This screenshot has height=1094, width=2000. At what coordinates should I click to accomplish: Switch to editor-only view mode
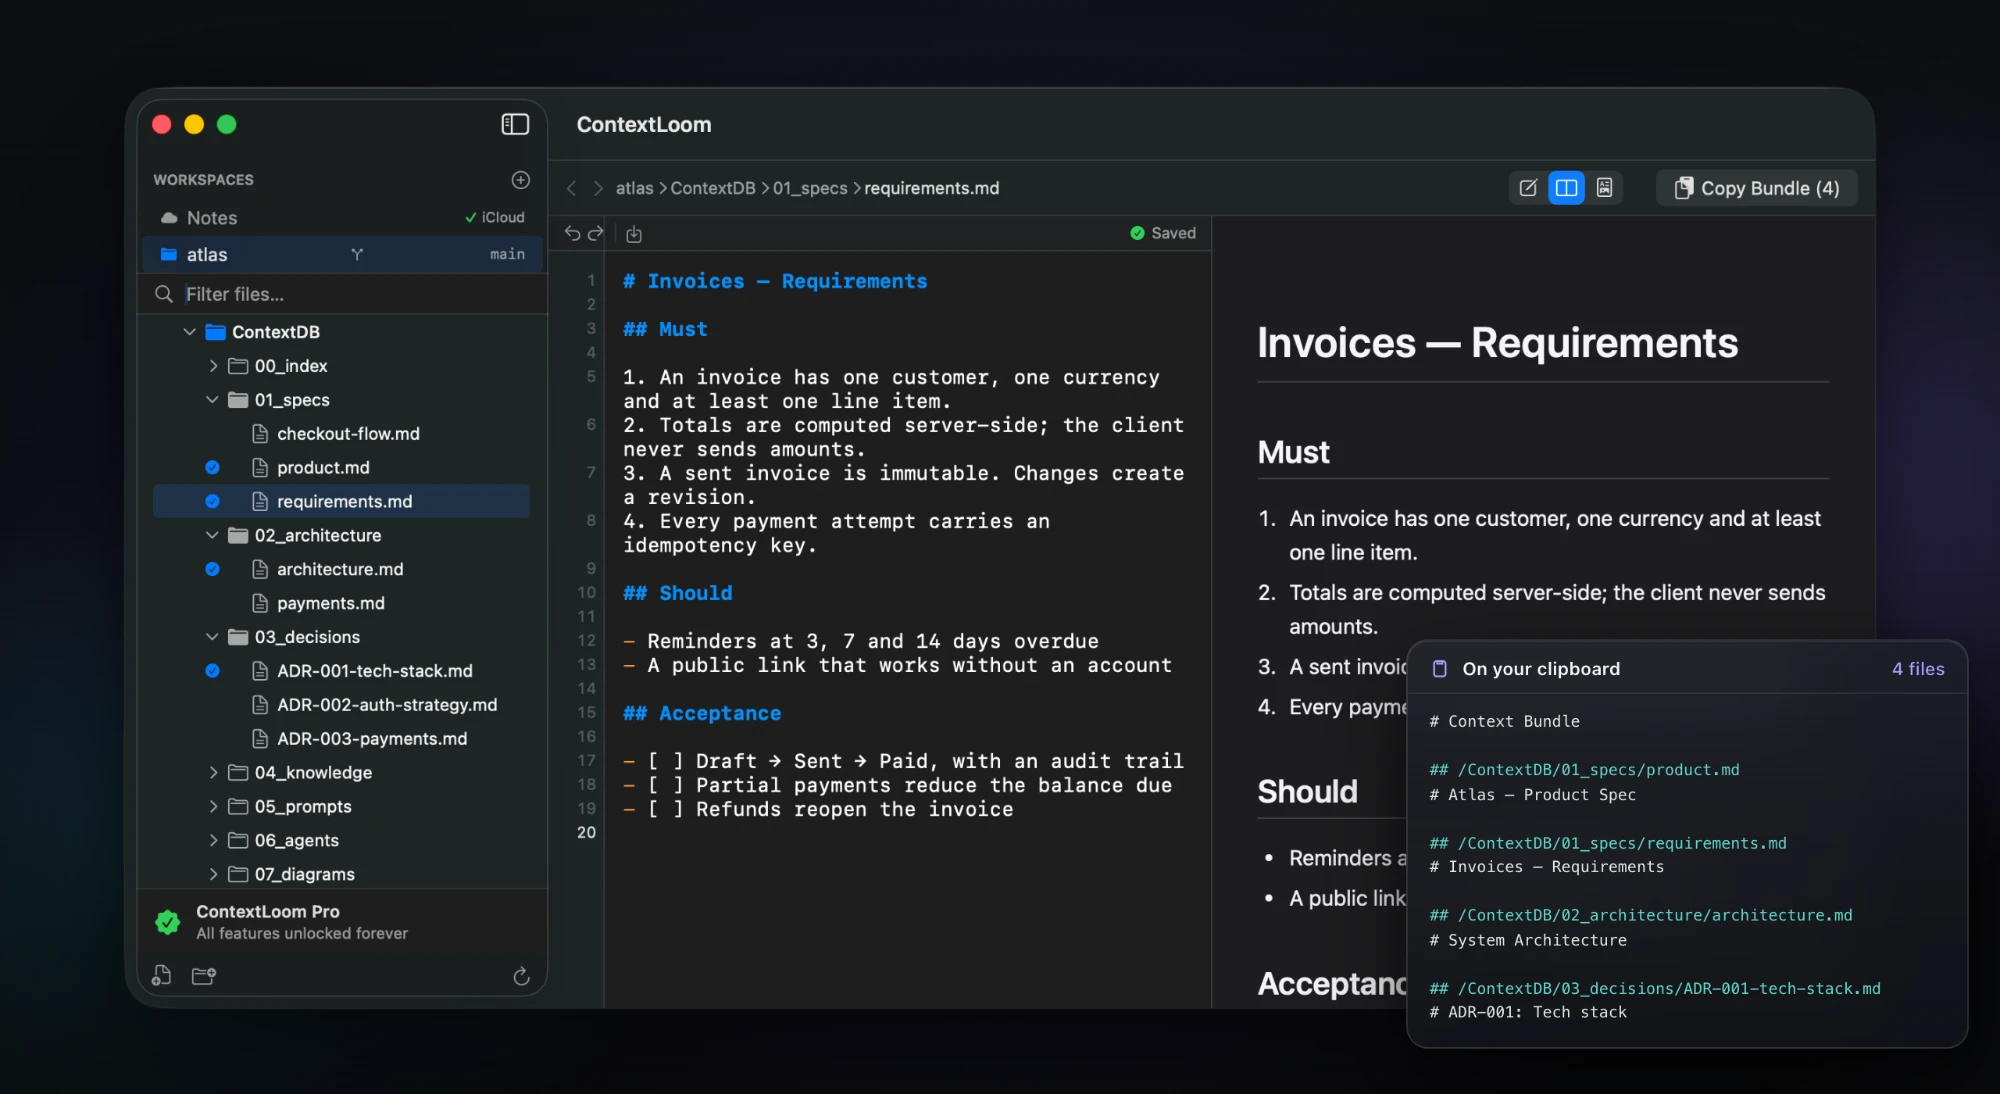pos(1528,188)
